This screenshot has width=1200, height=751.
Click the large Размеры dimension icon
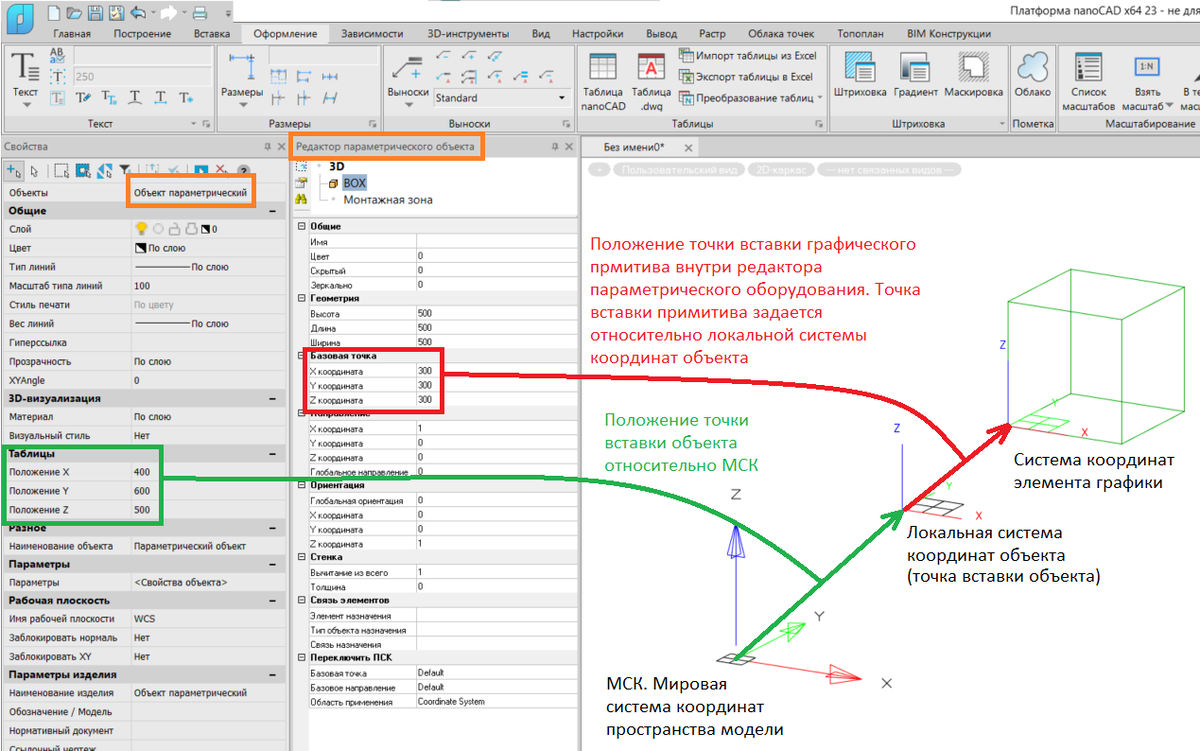(241, 67)
